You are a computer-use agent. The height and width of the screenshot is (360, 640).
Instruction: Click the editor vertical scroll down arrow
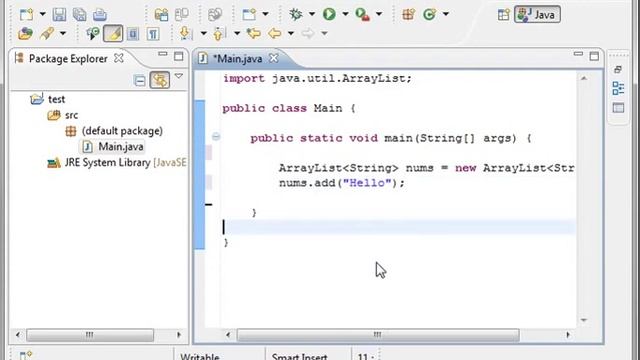[584, 320]
